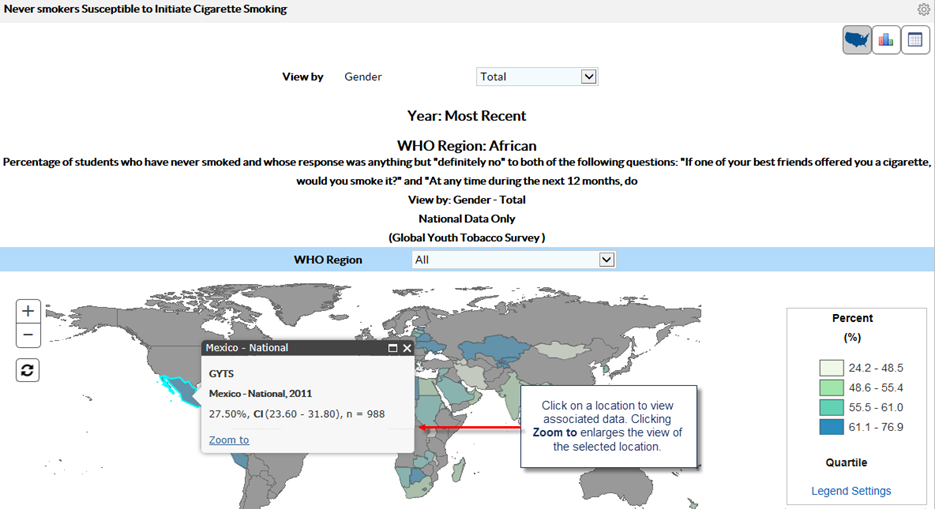Select the 24.2 - 48.5 legend swatch
The width and height of the screenshot is (935, 509).
(832, 368)
